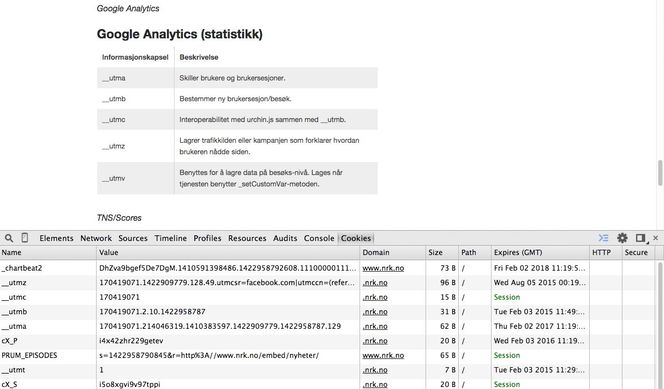This screenshot has height=389, width=664.
Task: Toggle the mobile device mode icon
Action: pos(25,238)
